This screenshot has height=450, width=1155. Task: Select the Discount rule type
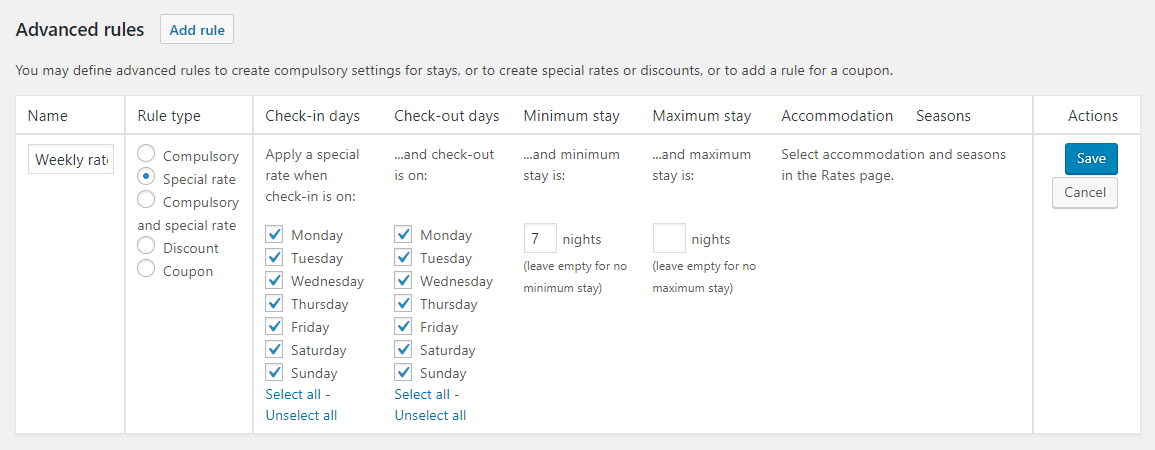146,246
